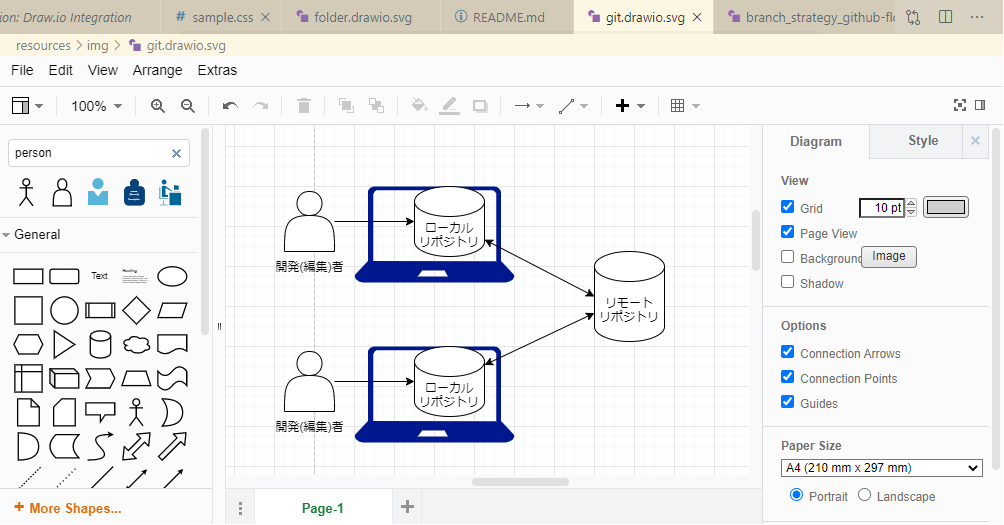Screen dimensions: 1004x525
Task: Select the hexagon shape in General palette
Action: pyautogui.click(x=28, y=344)
